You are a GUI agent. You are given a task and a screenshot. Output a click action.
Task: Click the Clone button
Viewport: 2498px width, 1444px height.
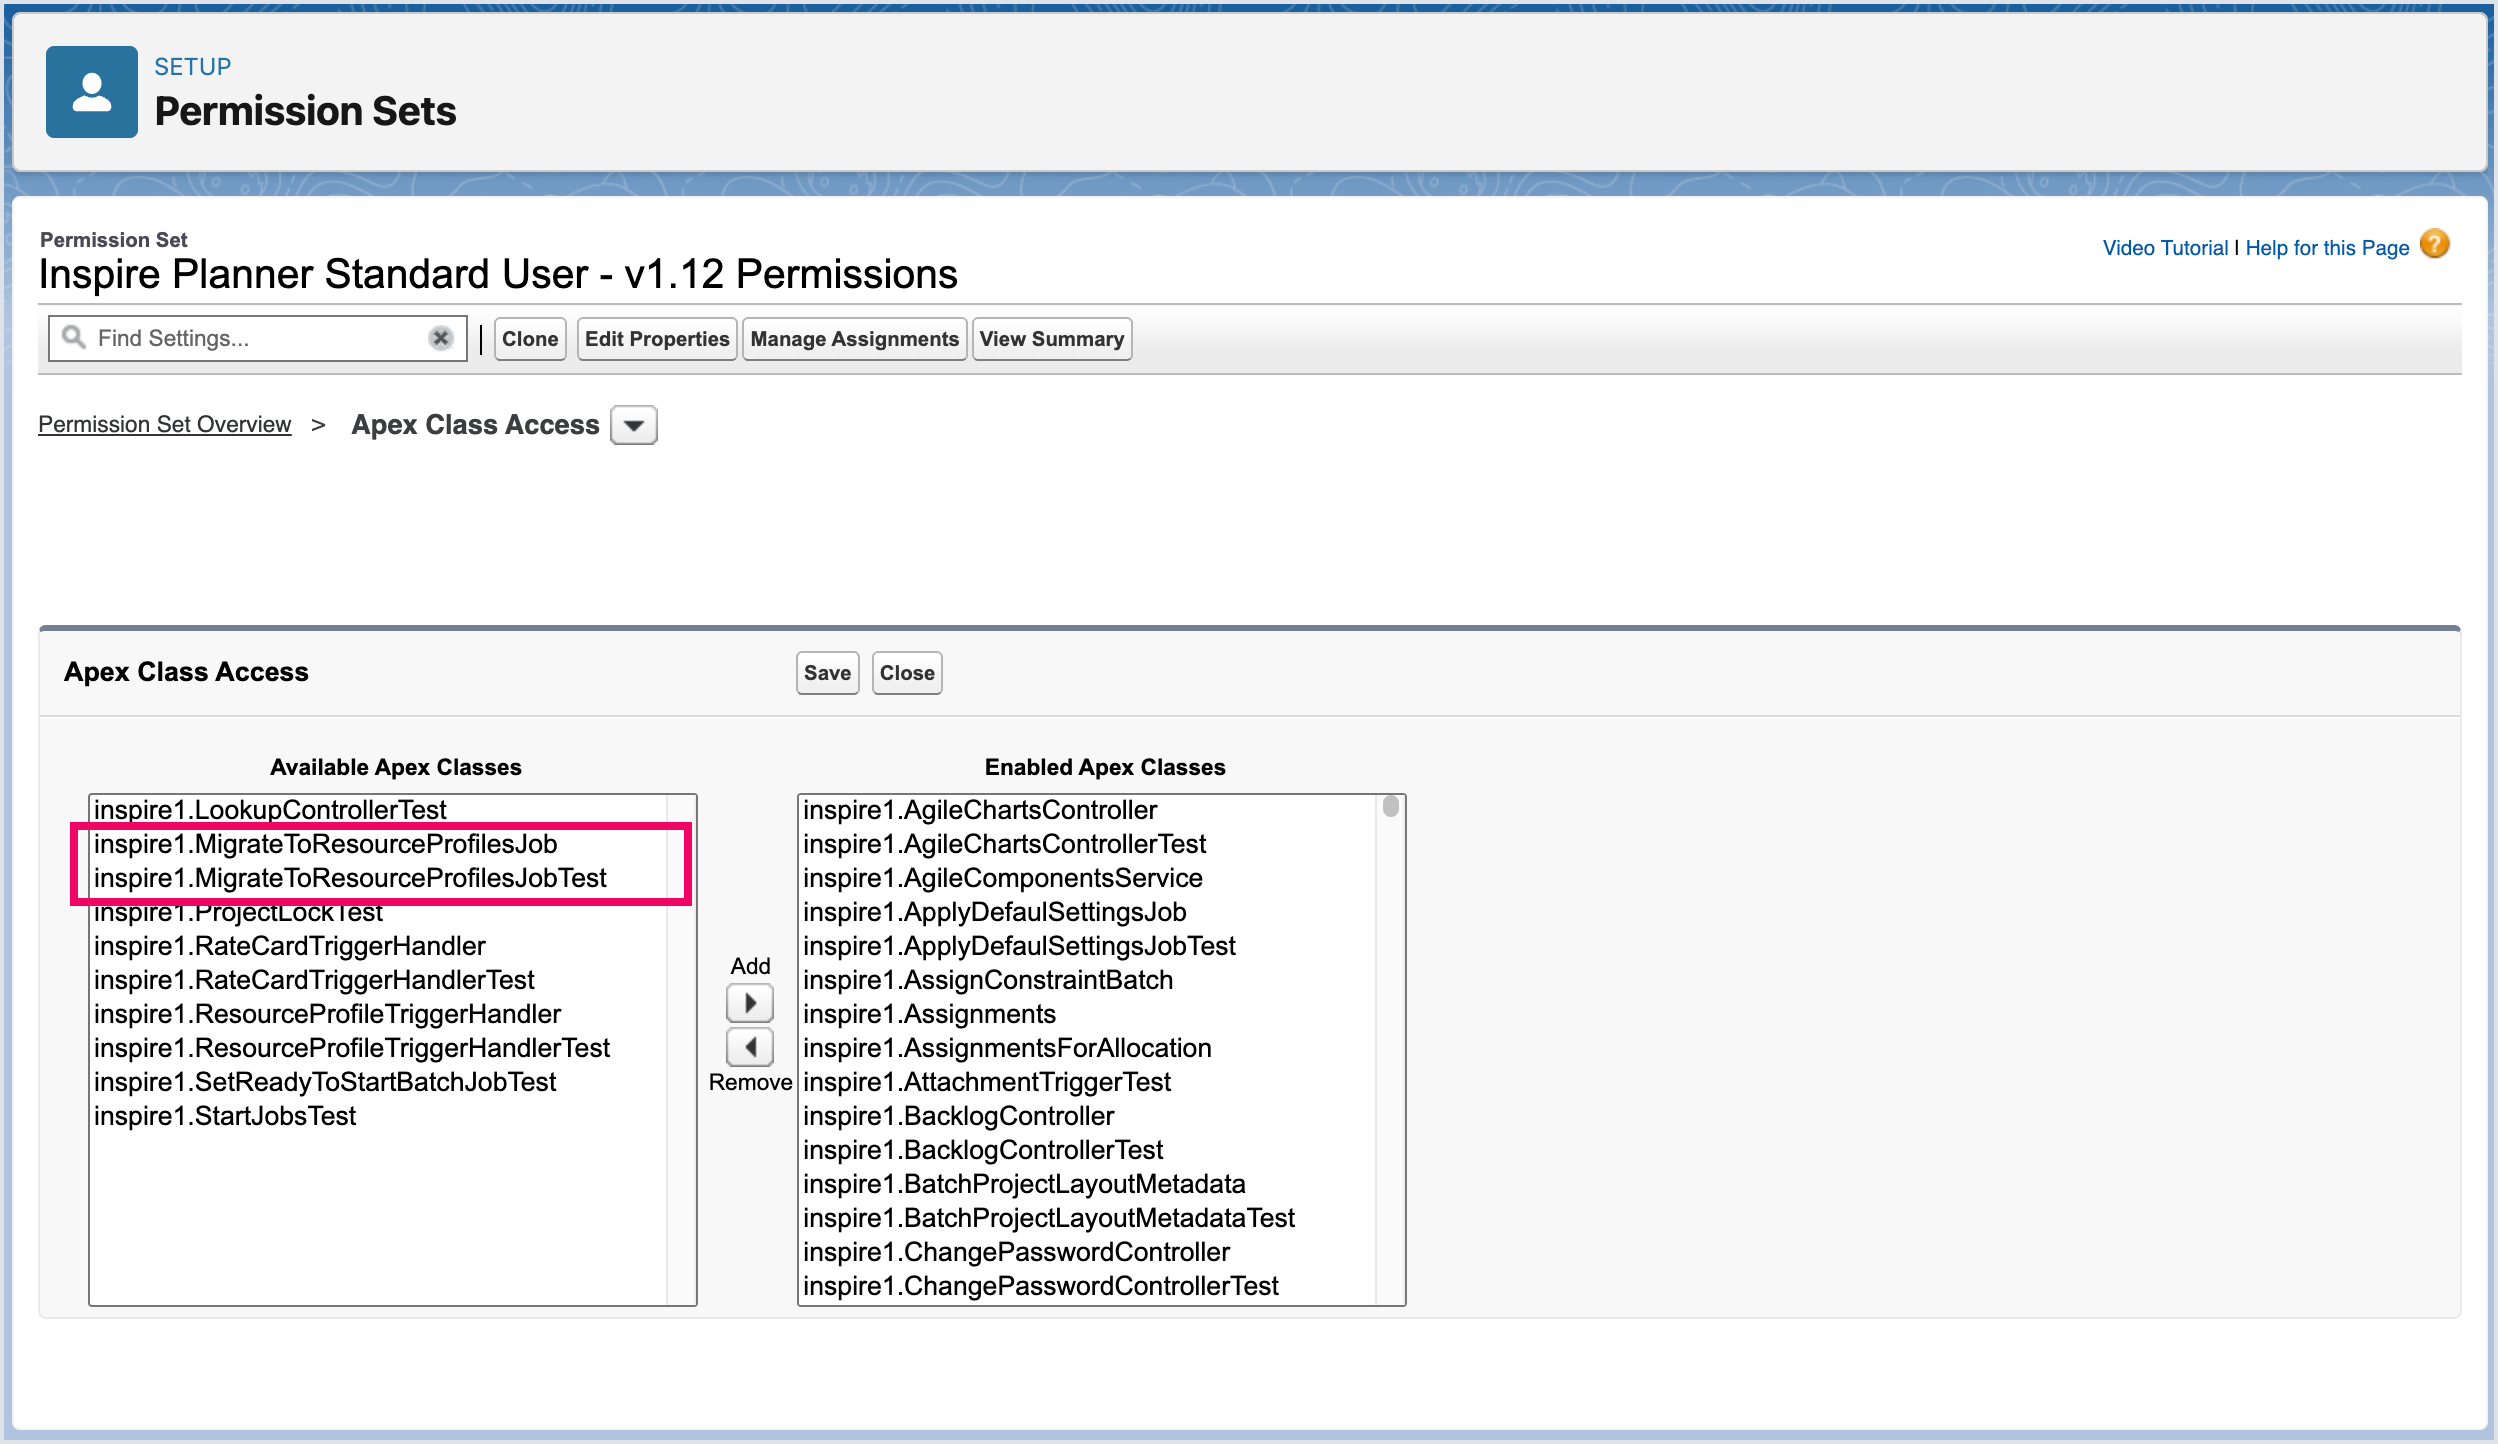coord(530,339)
